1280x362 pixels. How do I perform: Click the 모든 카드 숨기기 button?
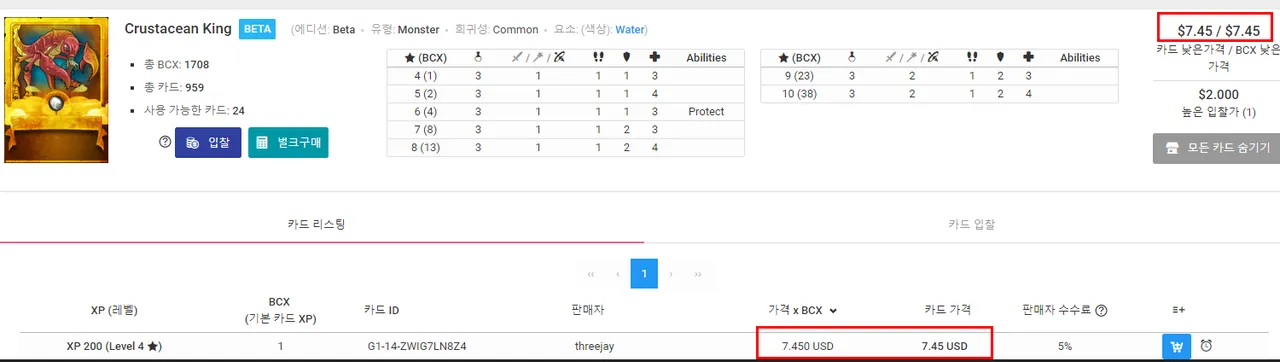(1216, 148)
